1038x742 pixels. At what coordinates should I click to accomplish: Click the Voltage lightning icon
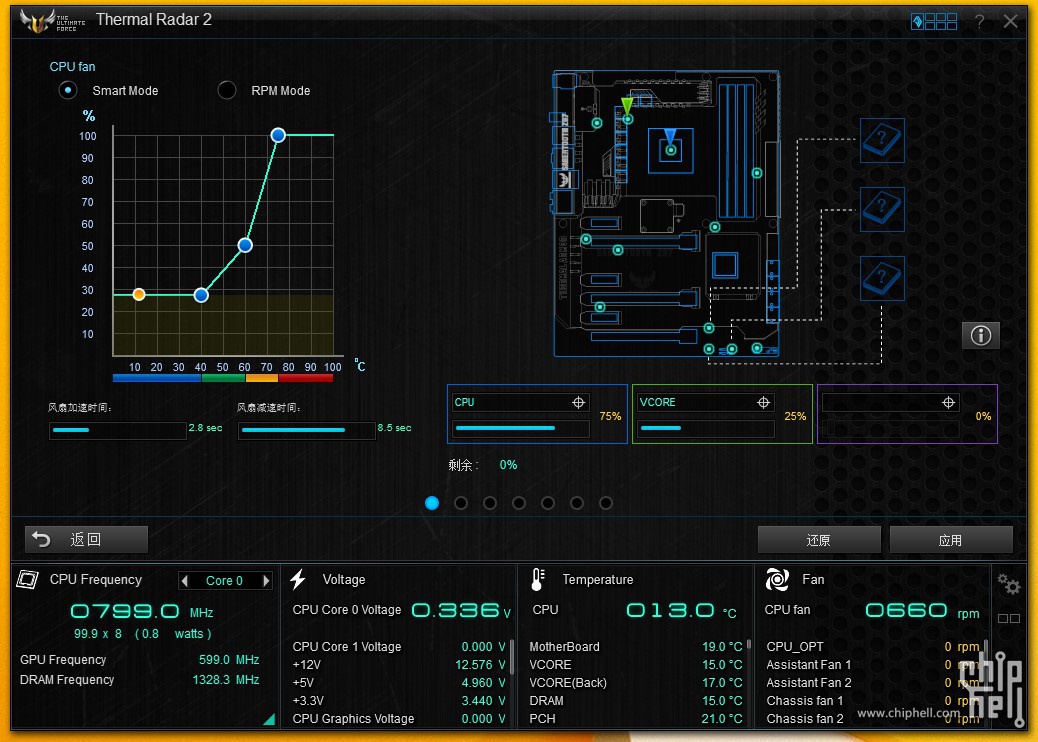click(x=298, y=579)
